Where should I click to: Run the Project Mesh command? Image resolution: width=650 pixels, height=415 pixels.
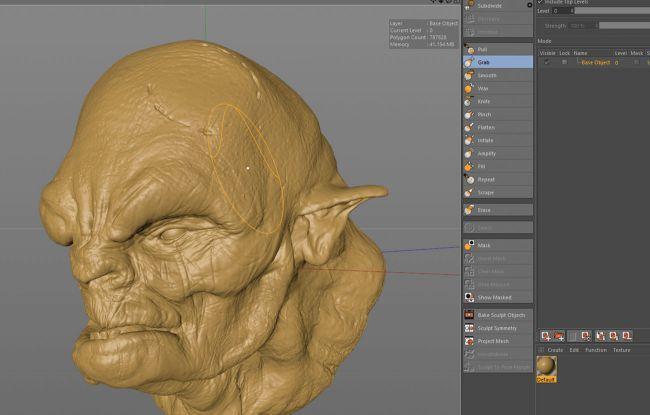[497, 341]
